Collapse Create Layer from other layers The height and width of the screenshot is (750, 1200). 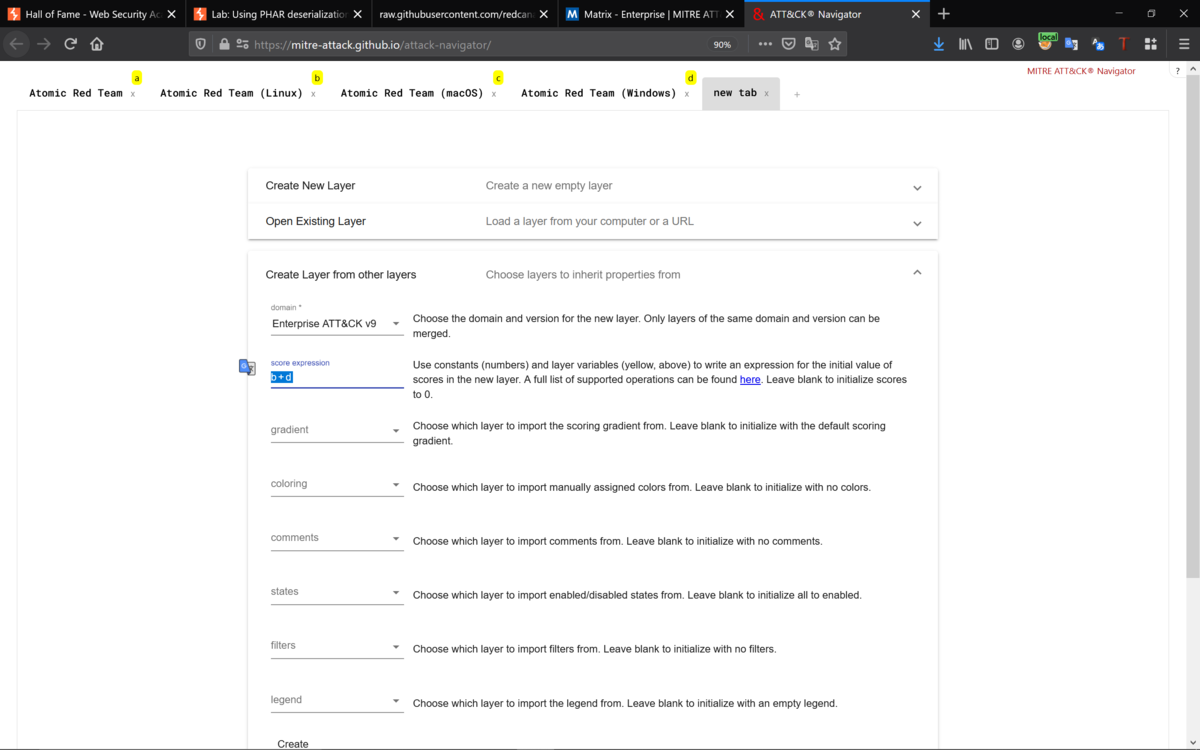click(593, 274)
